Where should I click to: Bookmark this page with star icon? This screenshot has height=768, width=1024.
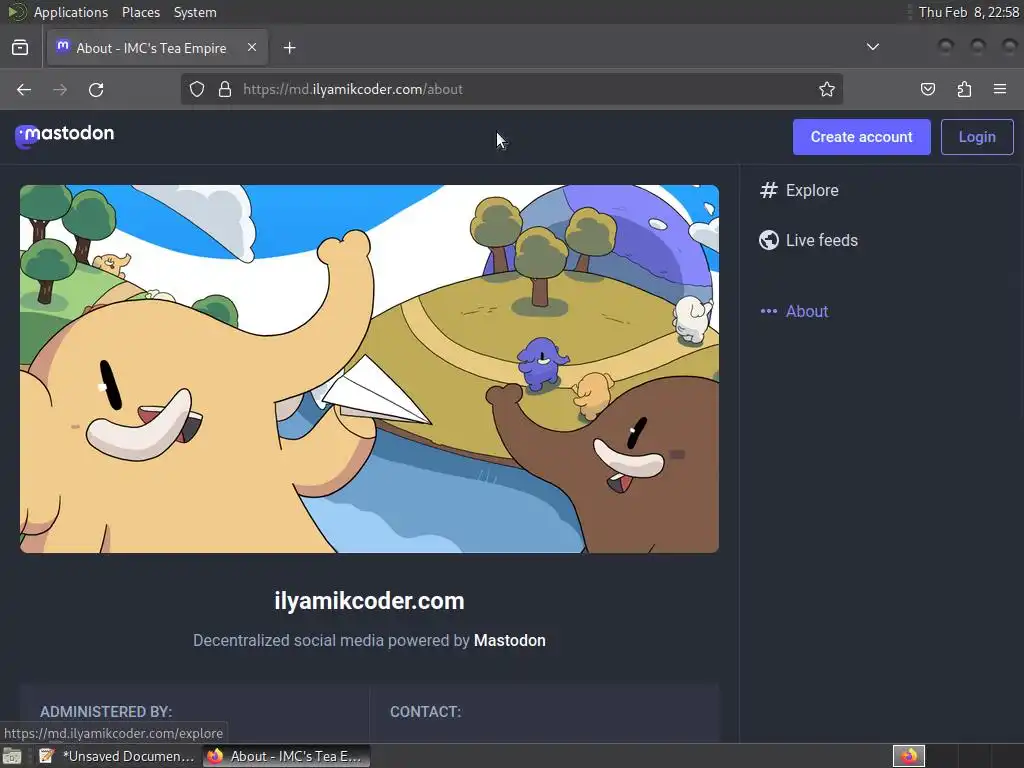827,89
